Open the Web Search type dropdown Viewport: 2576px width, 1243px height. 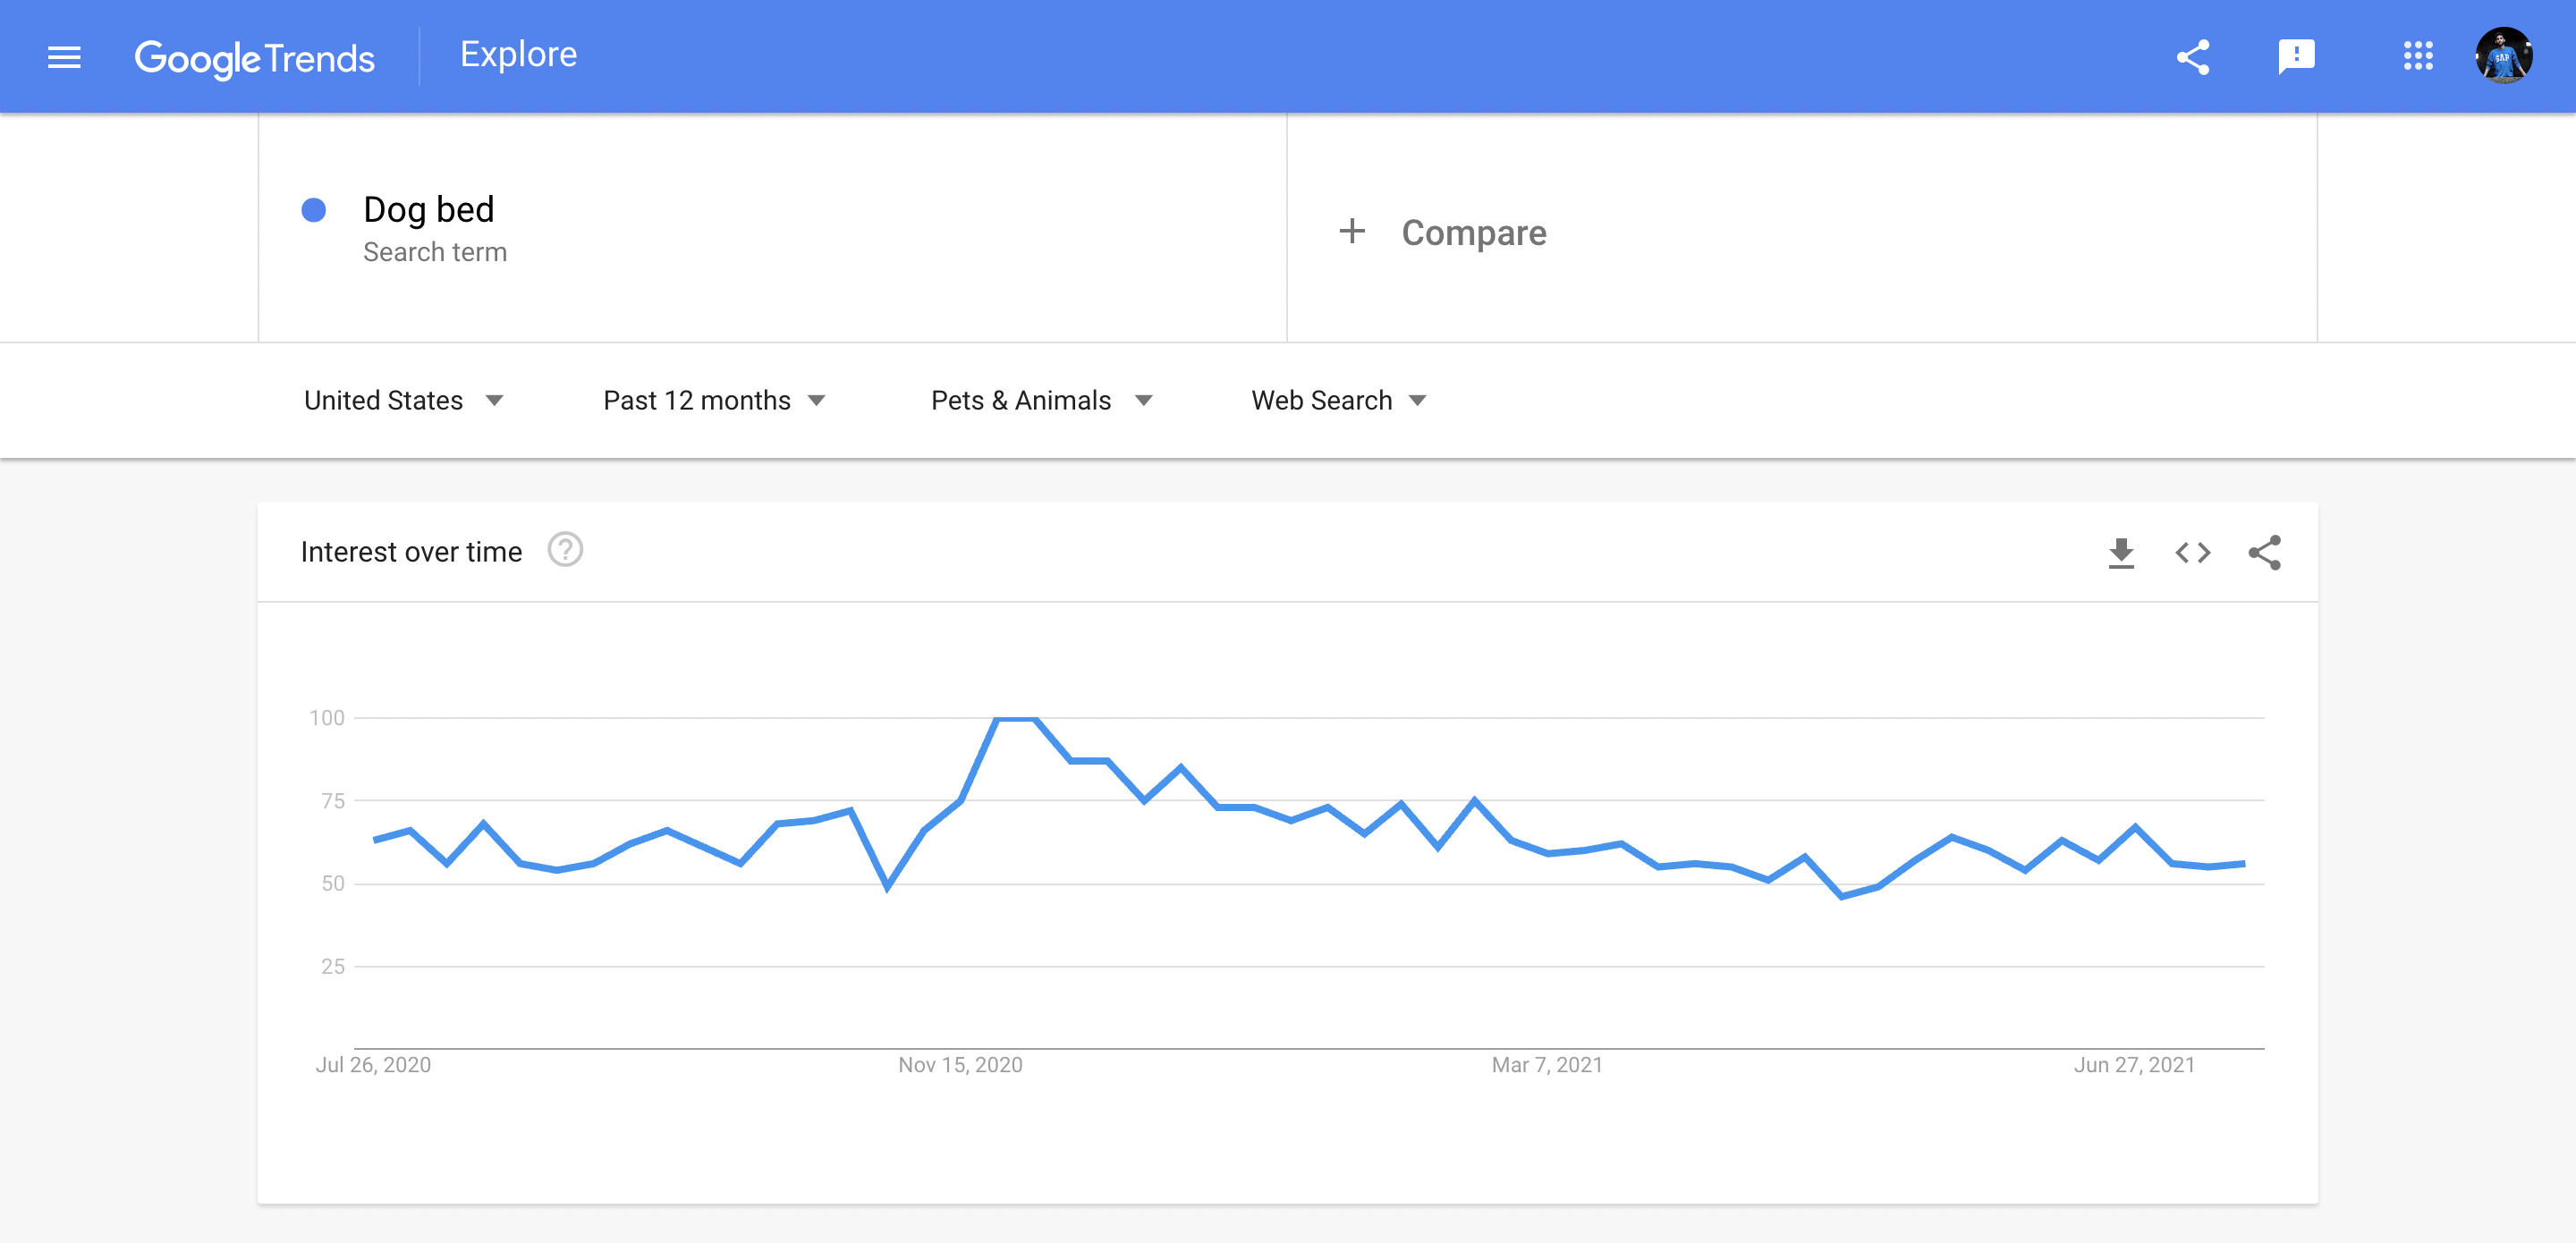point(1338,400)
